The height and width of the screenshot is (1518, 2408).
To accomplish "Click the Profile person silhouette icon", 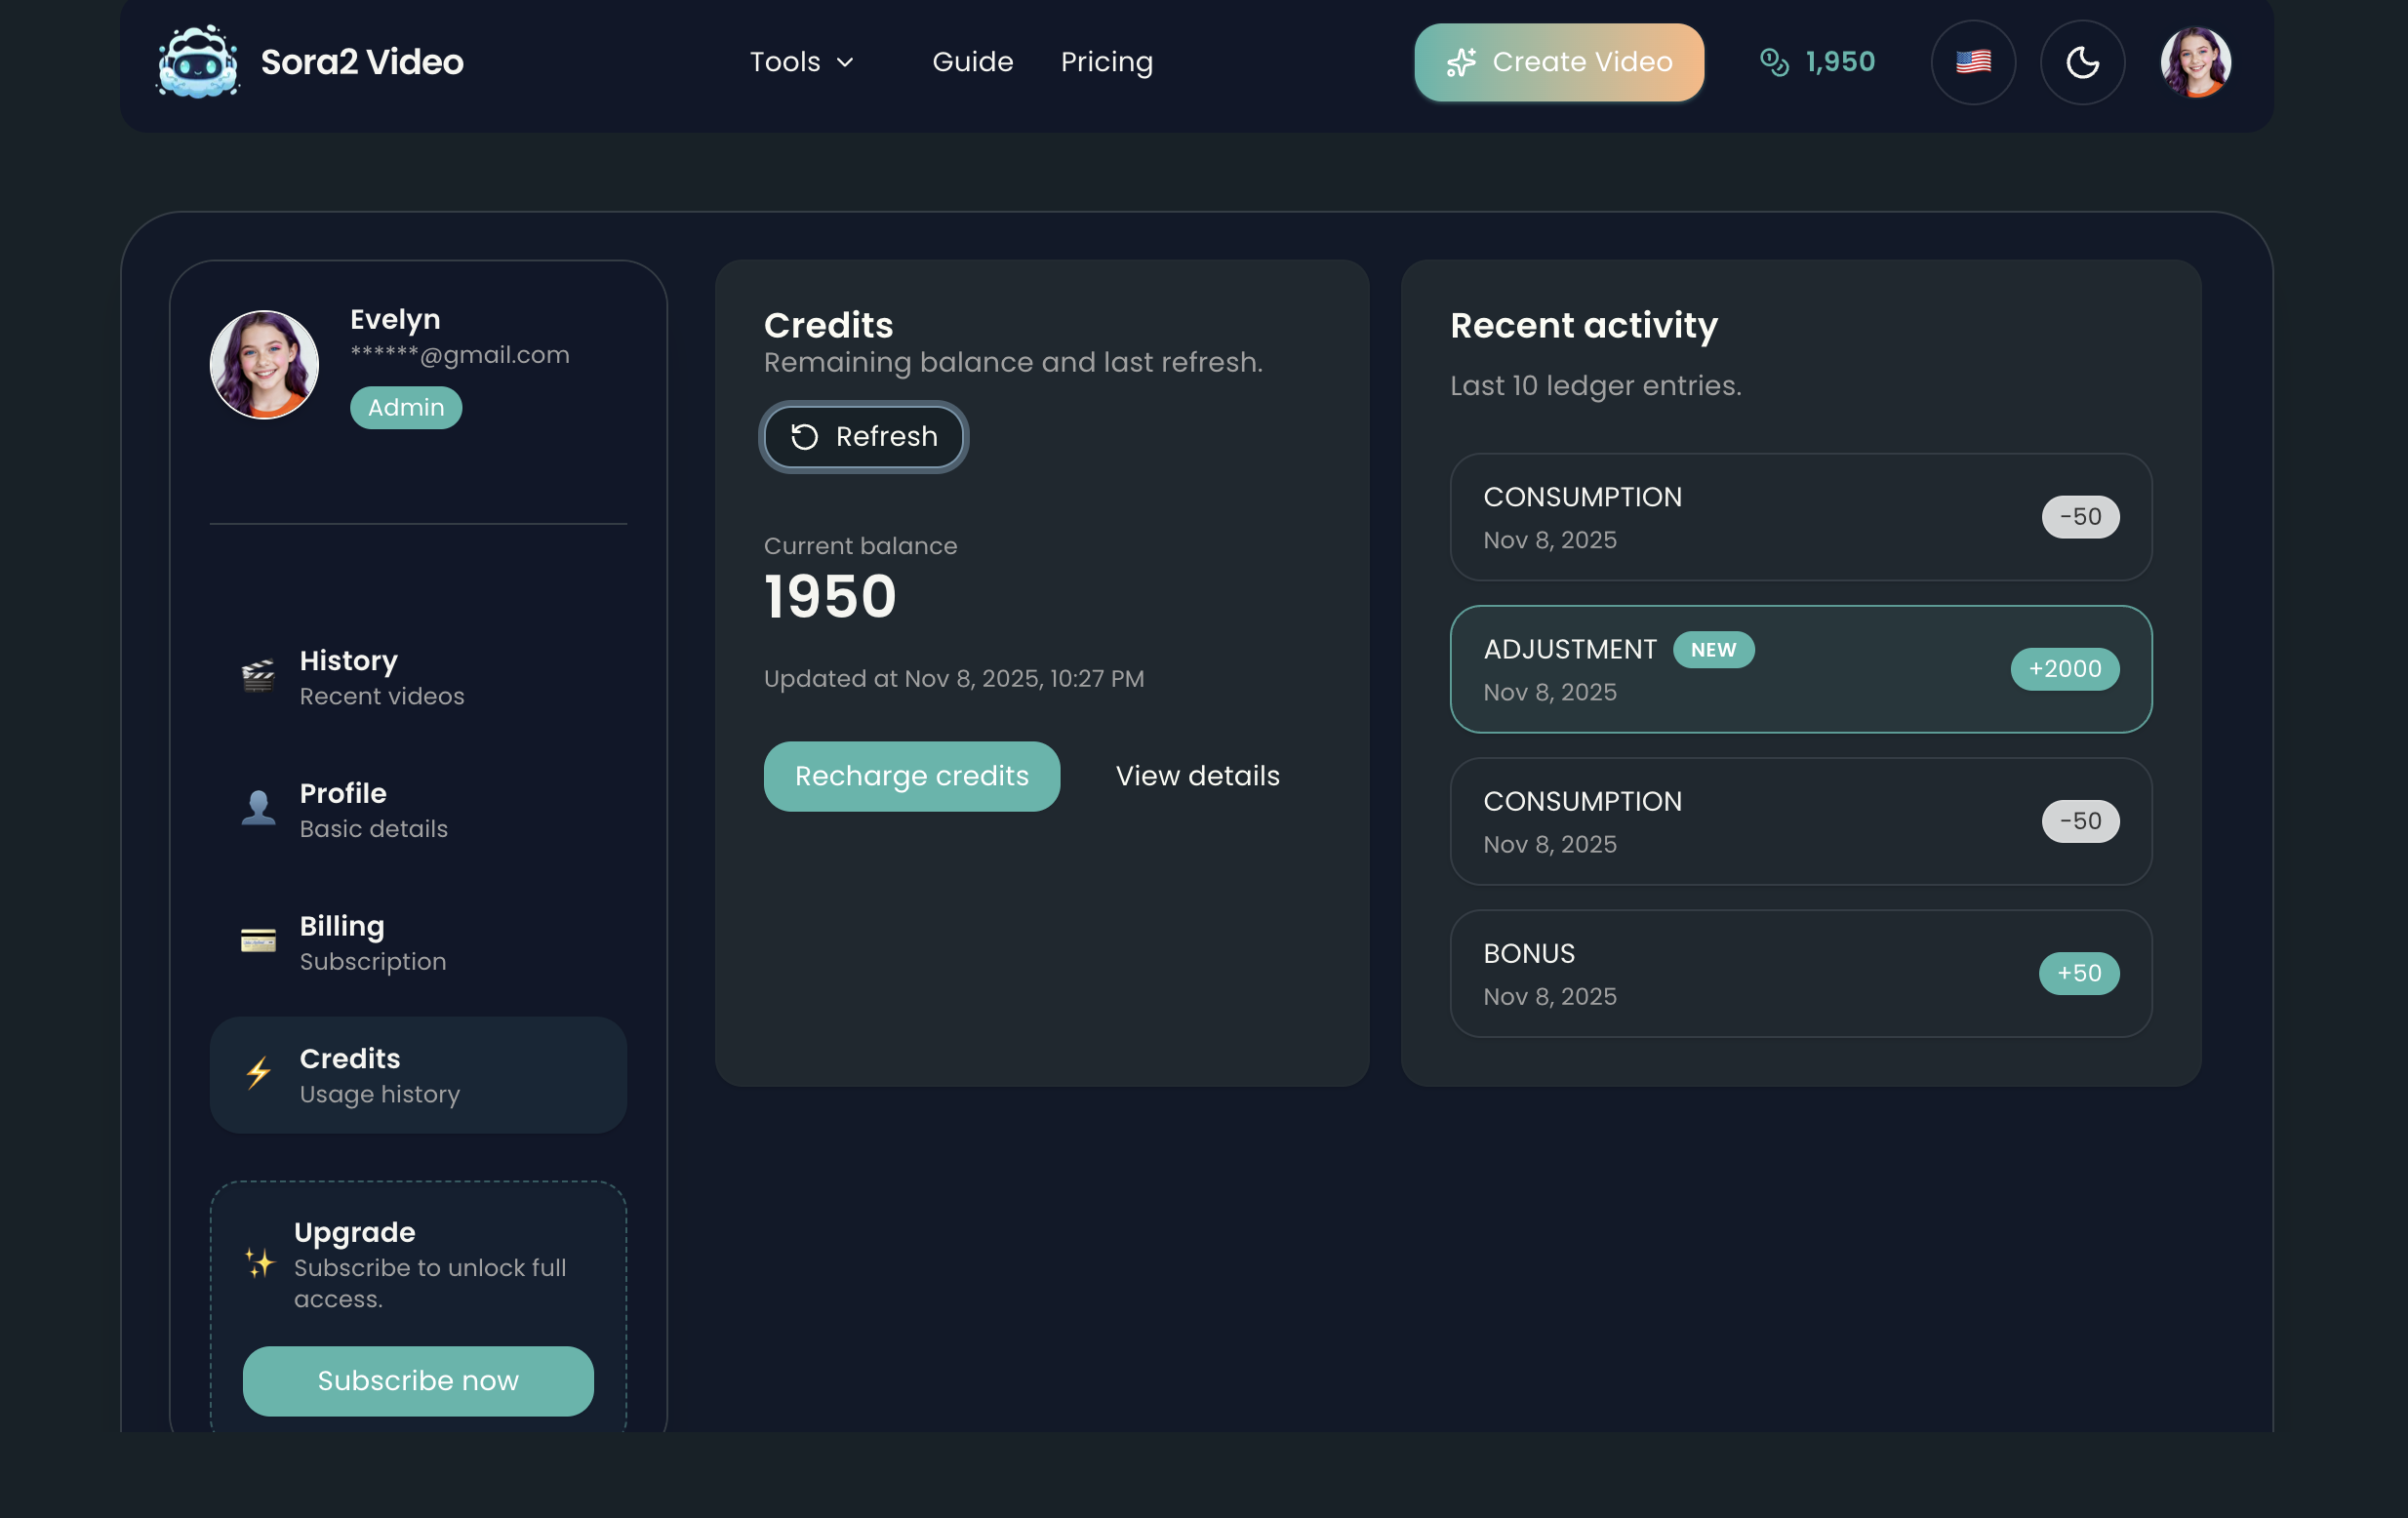I will (x=258, y=808).
